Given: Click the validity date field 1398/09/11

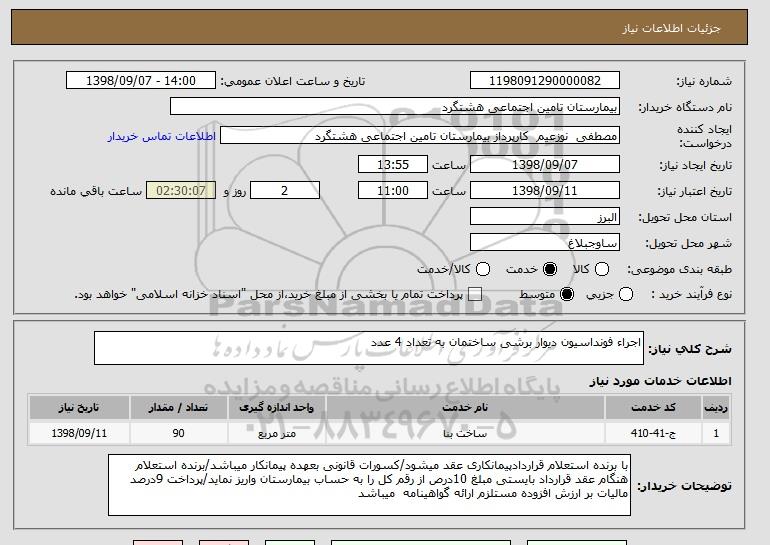Looking at the screenshot, I should coord(545,190).
